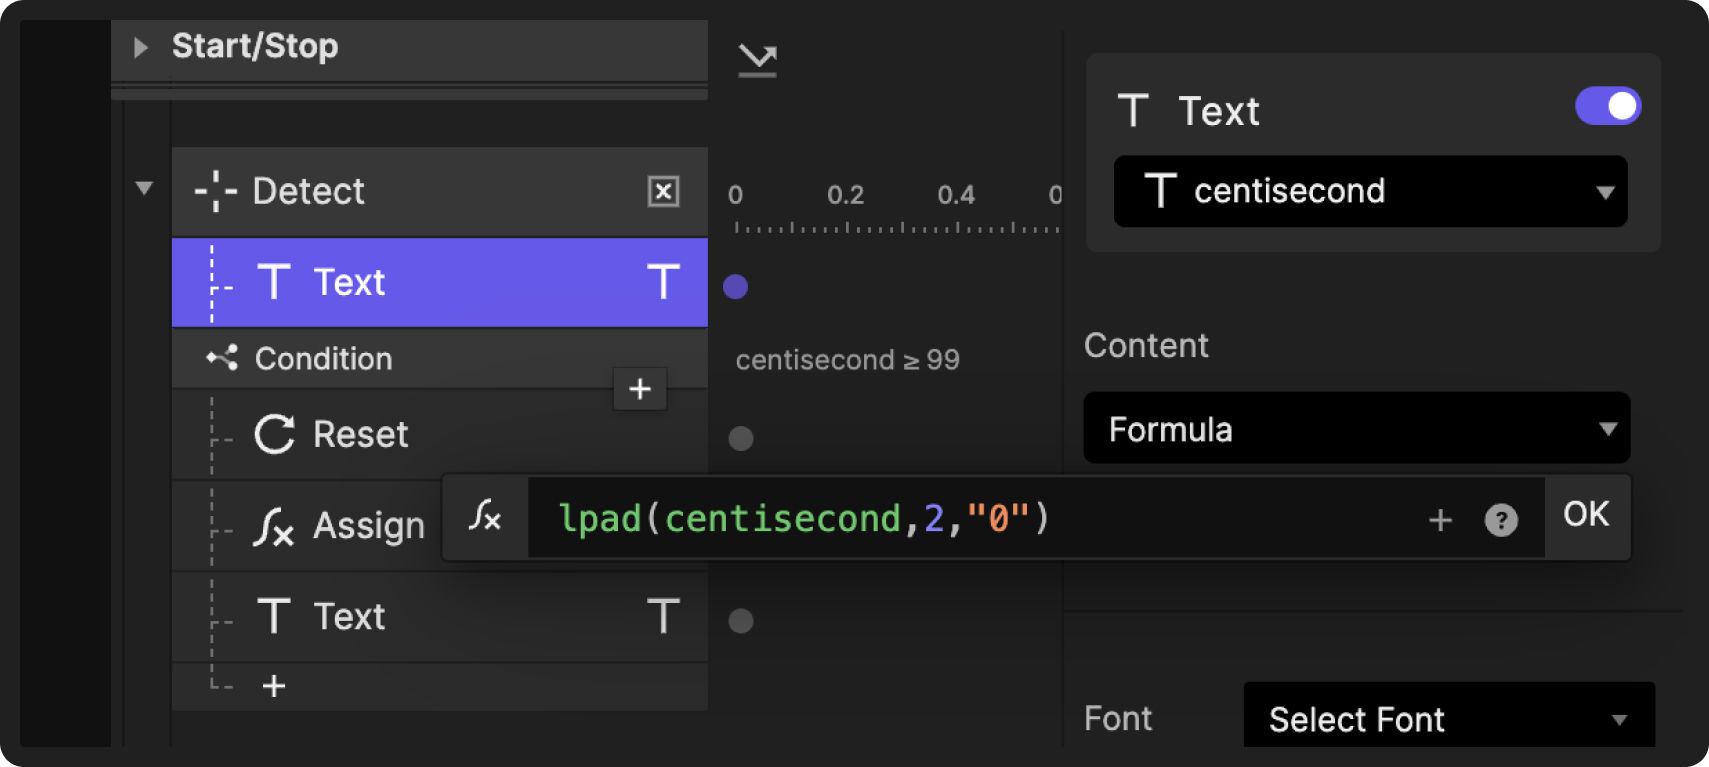
Task: Click into the lpad formula input field
Action: [980, 519]
